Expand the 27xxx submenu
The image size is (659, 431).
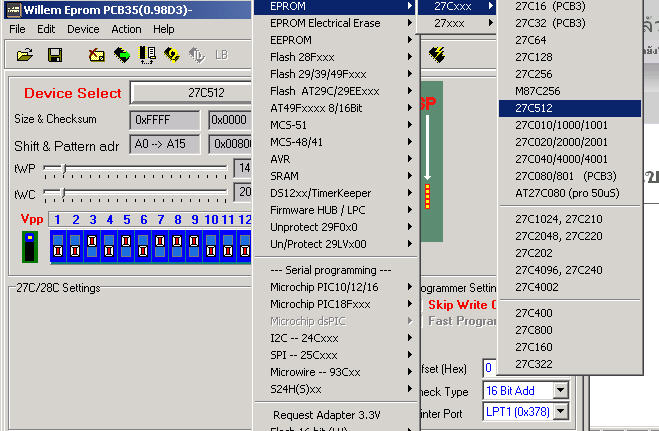(x=457, y=23)
